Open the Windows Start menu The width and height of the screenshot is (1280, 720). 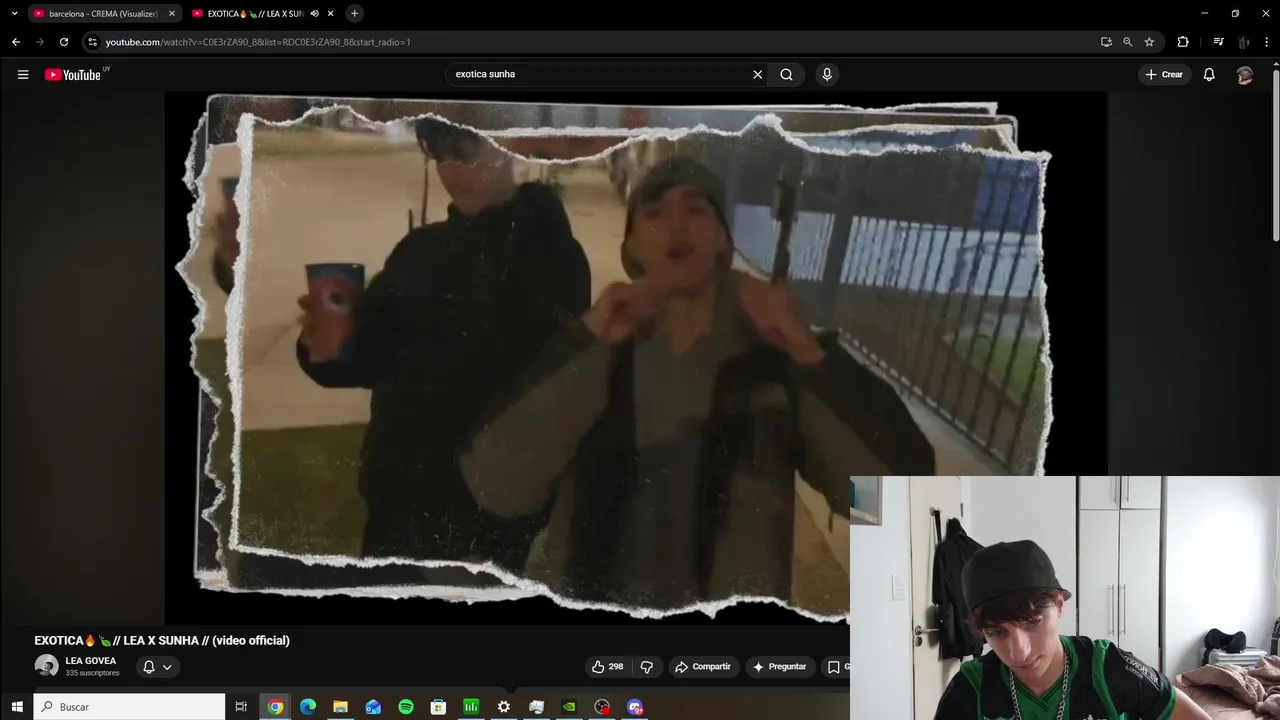coord(17,707)
